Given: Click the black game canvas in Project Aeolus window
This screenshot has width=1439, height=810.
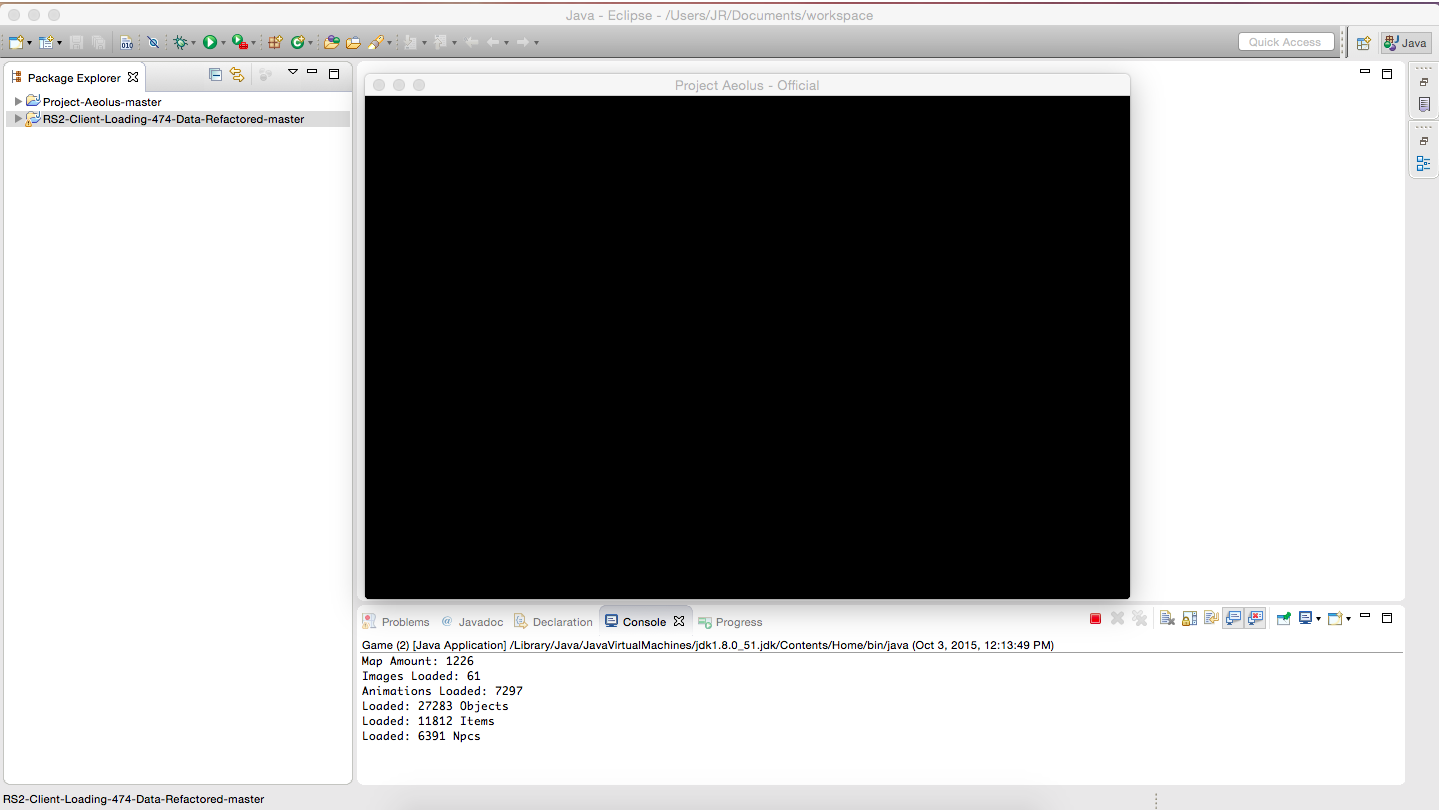Looking at the screenshot, I should pos(747,347).
